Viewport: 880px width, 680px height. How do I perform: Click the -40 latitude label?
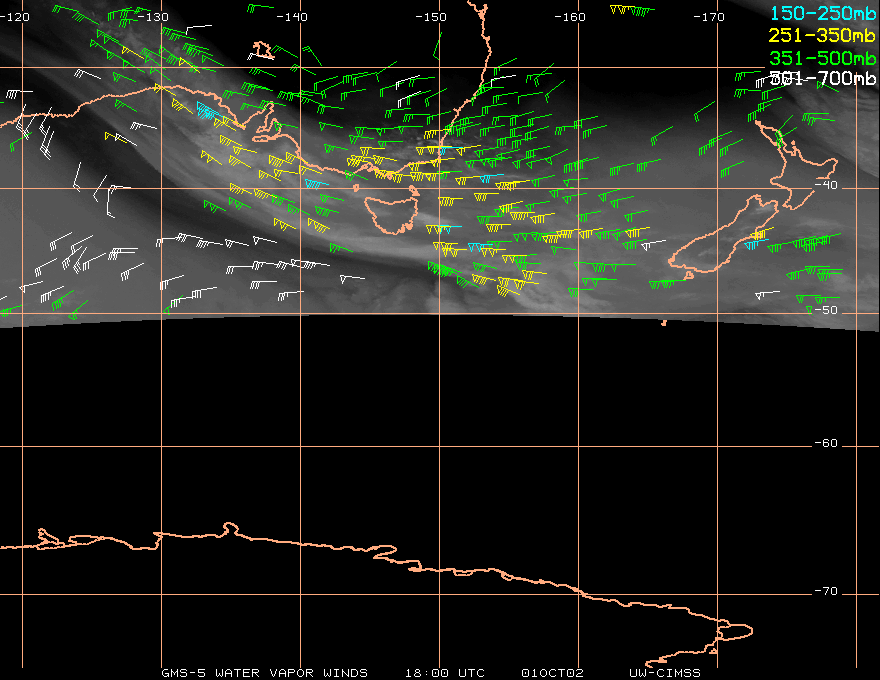click(826, 185)
